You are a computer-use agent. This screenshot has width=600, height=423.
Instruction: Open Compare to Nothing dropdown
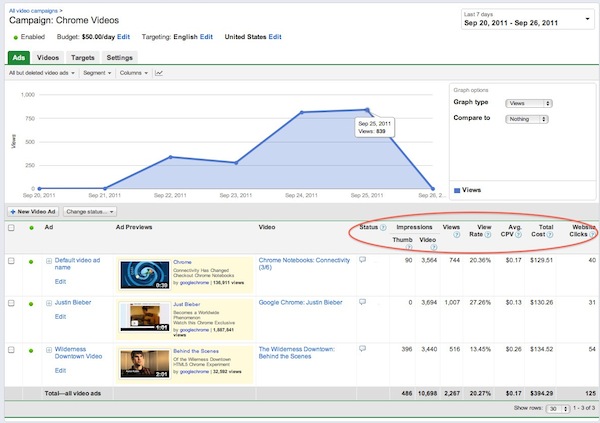[x=527, y=119]
